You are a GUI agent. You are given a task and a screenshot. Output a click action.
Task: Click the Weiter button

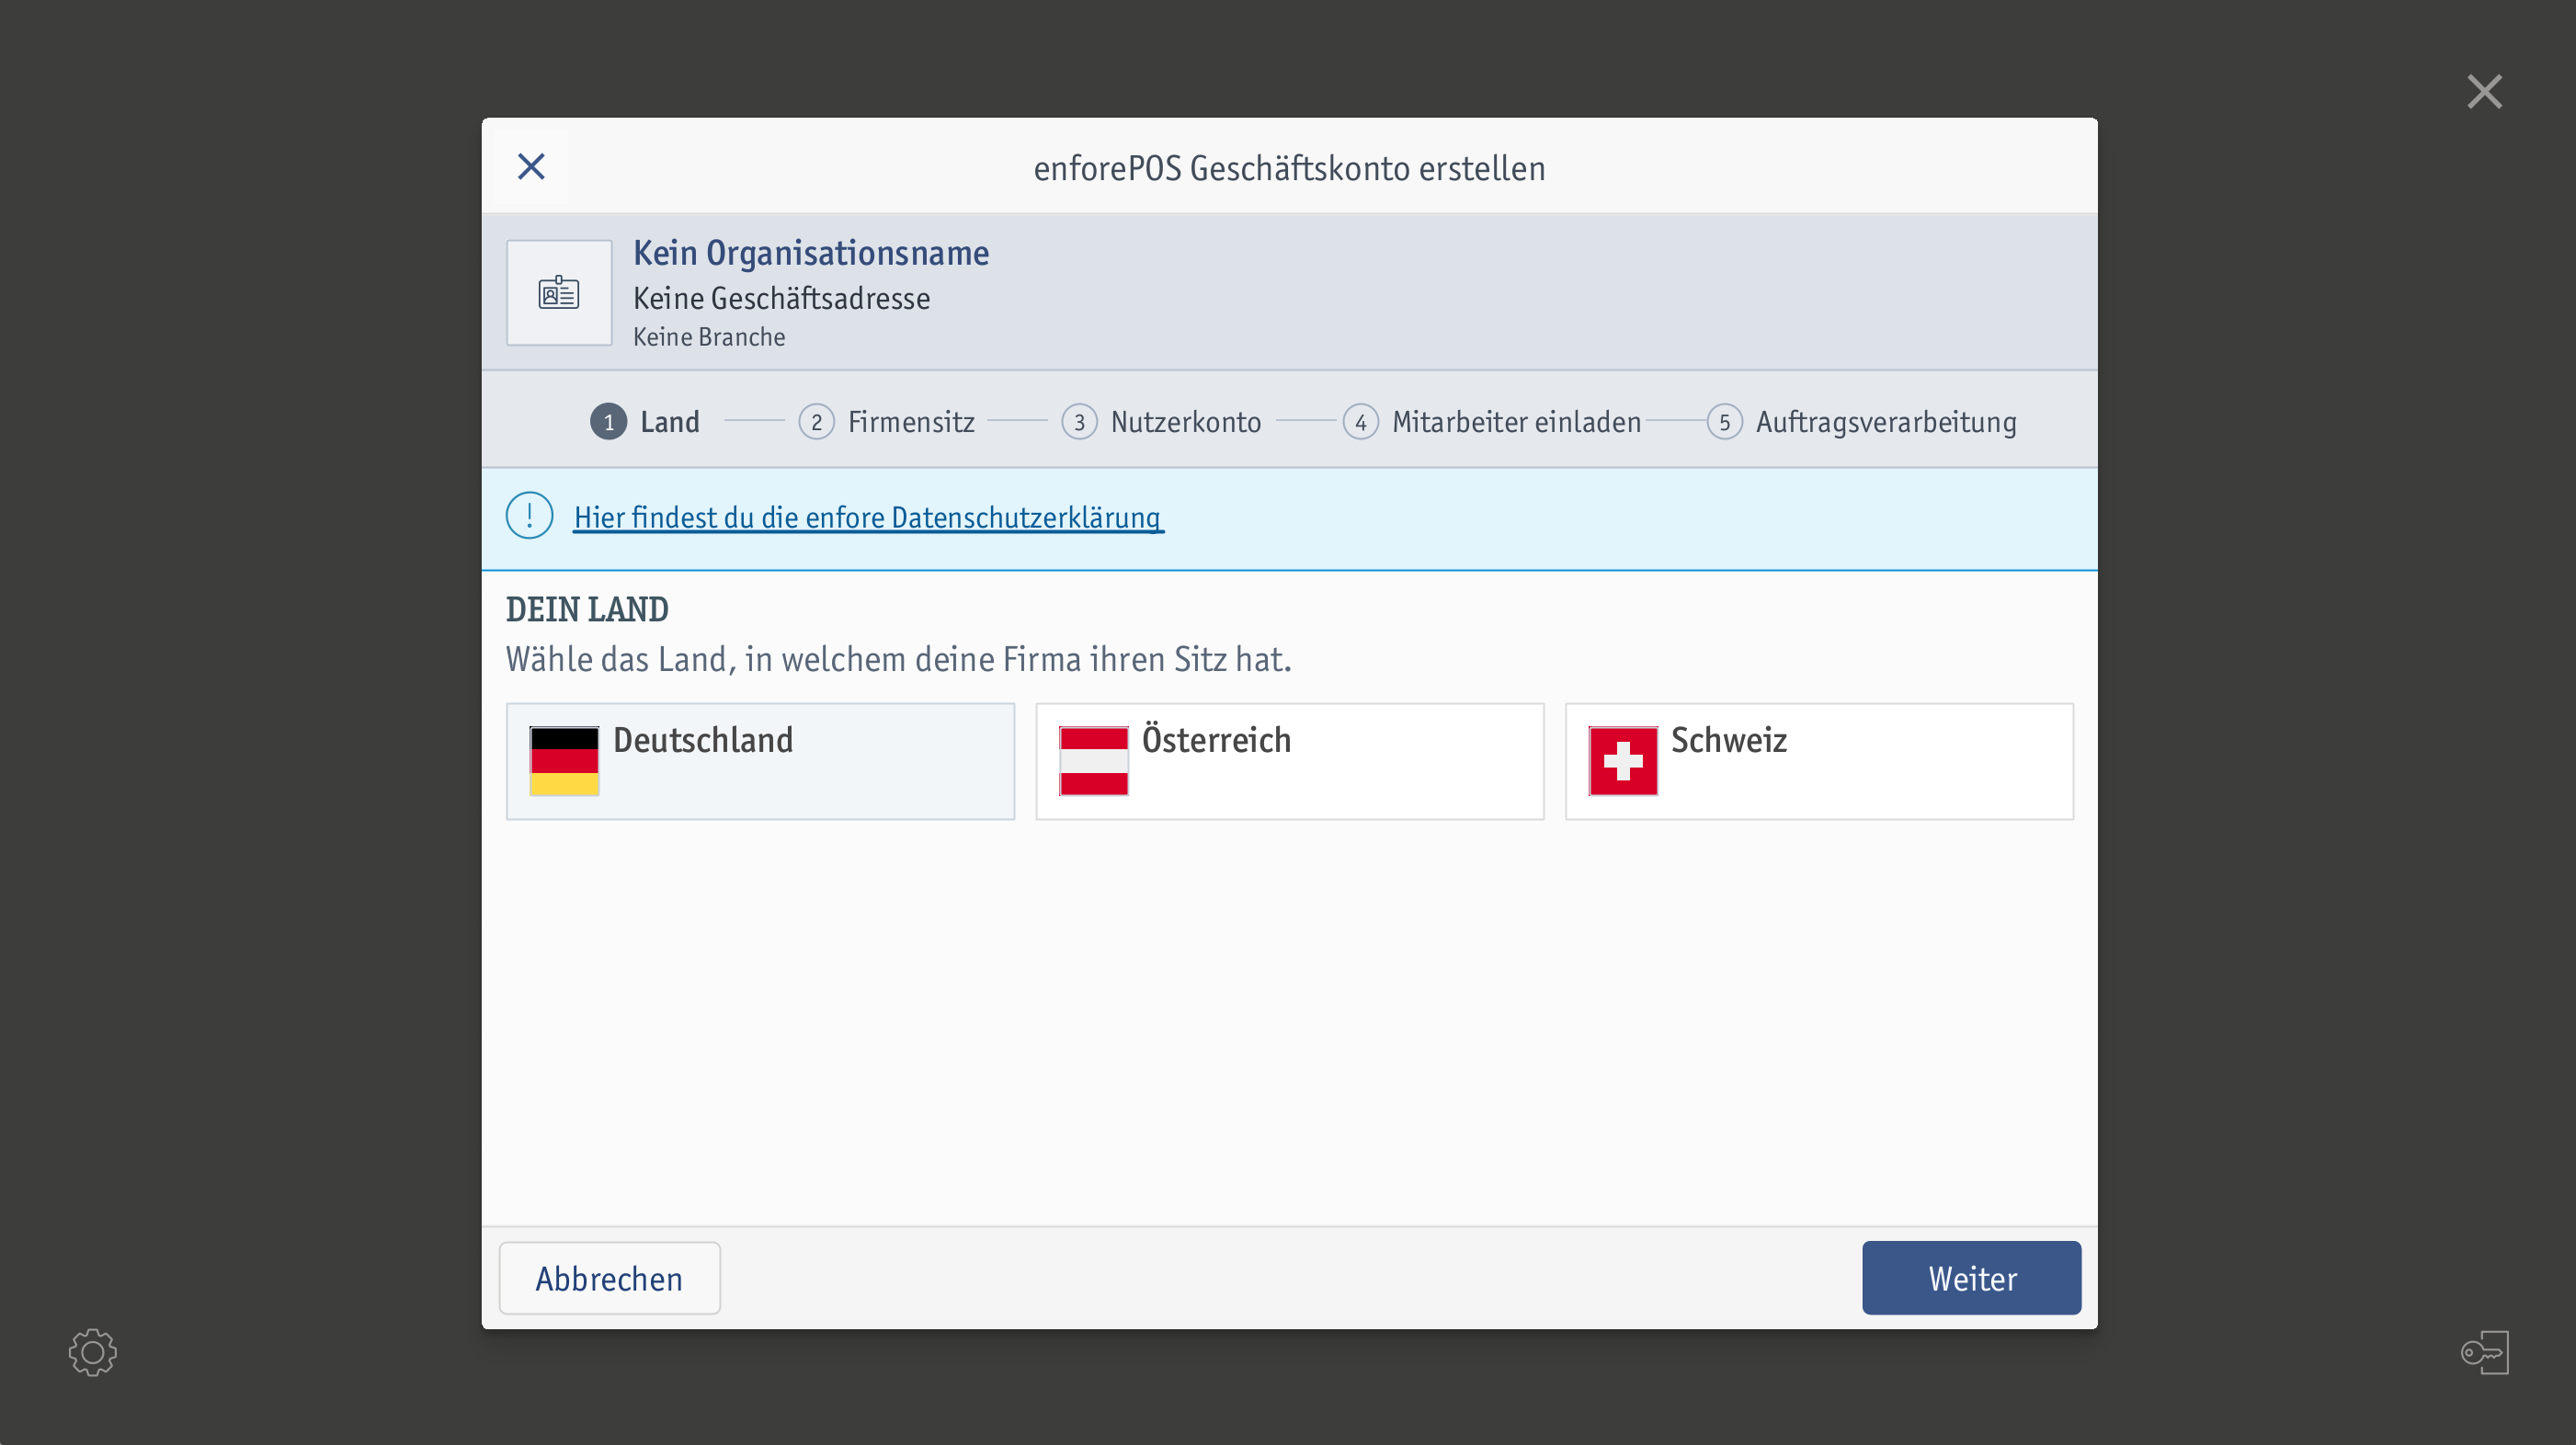1971,1278
